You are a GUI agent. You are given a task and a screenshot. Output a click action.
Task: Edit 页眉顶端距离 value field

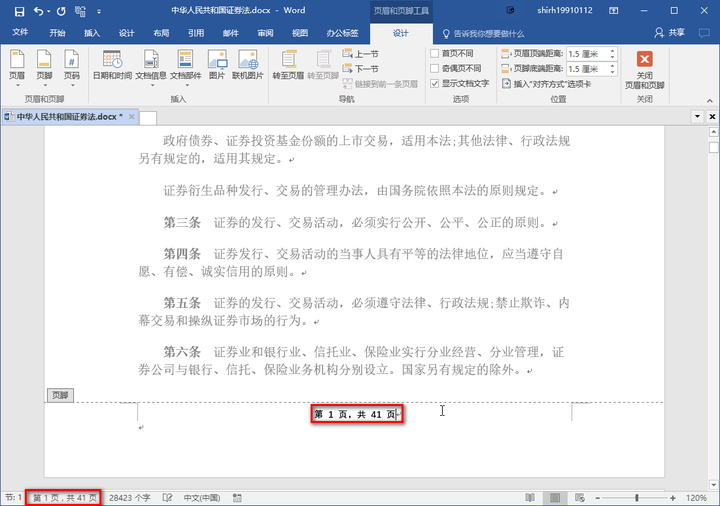(586, 54)
